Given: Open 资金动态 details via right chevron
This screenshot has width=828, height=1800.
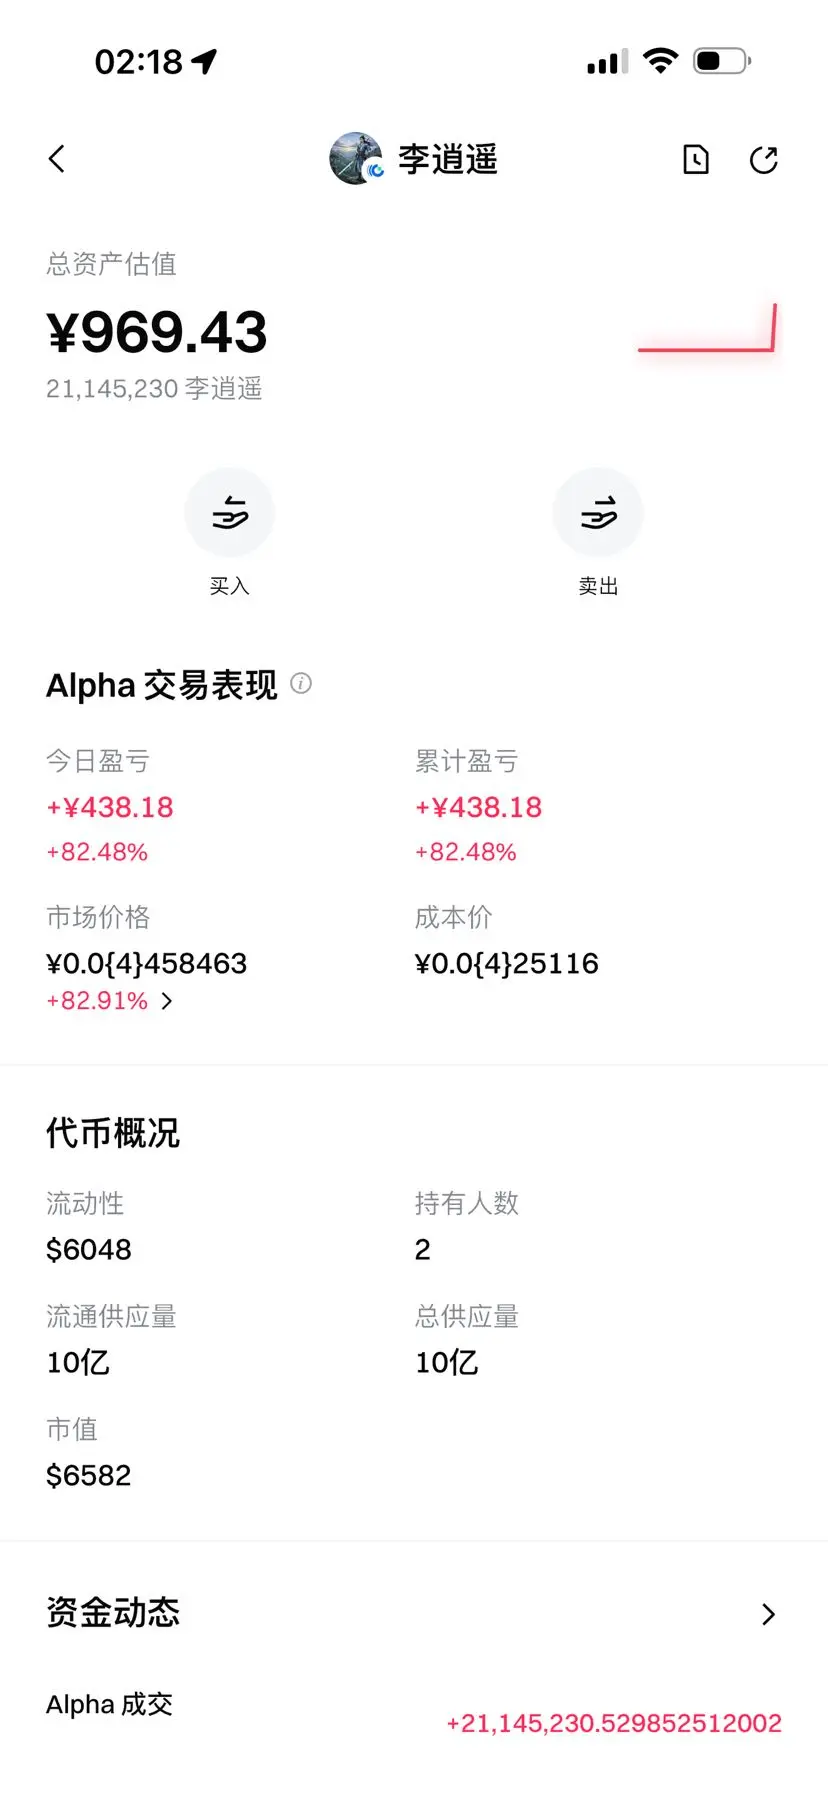Looking at the screenshot, I should pyautogui.click(x=768, y=1614).
